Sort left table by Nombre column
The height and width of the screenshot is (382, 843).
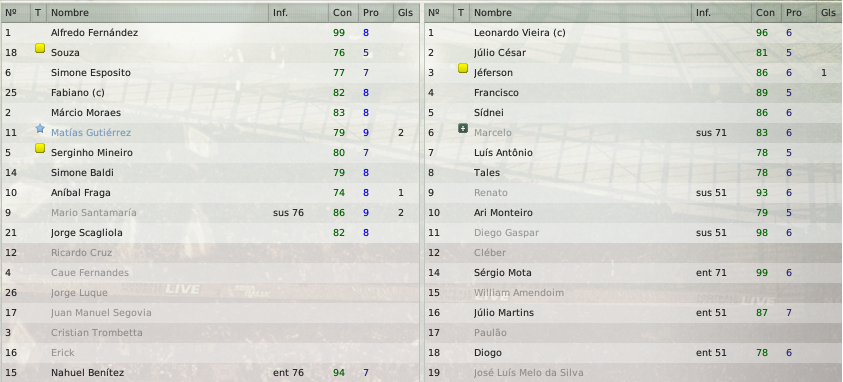[x=158, y=12]
